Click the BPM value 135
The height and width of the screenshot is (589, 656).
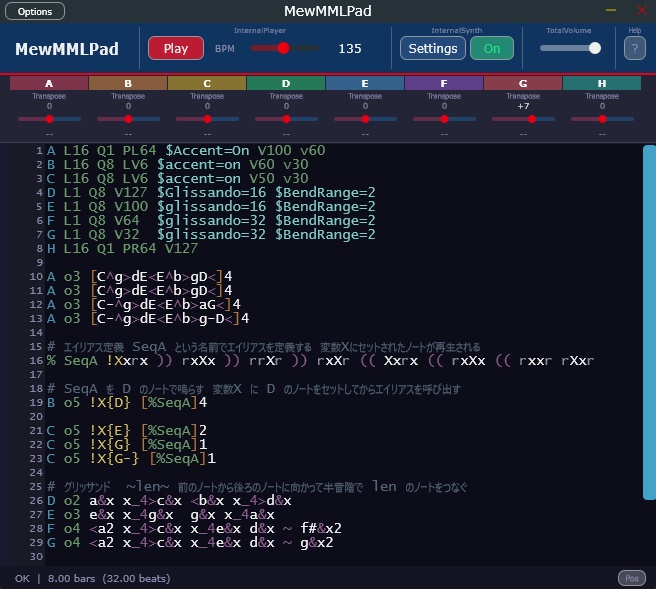tap(350, 49)
